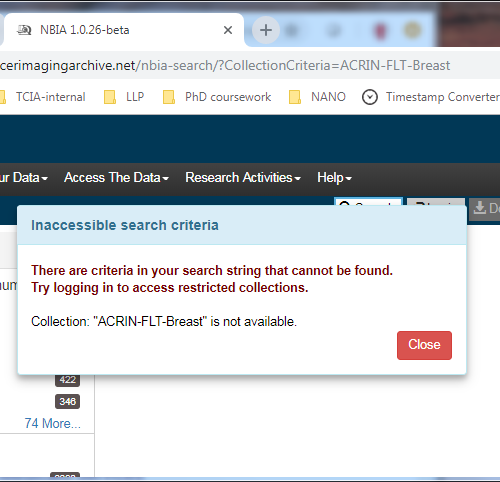The image size is (500, 482).
Task: Click the NBIA favicon on the browser tab
Action: (24, 30)
